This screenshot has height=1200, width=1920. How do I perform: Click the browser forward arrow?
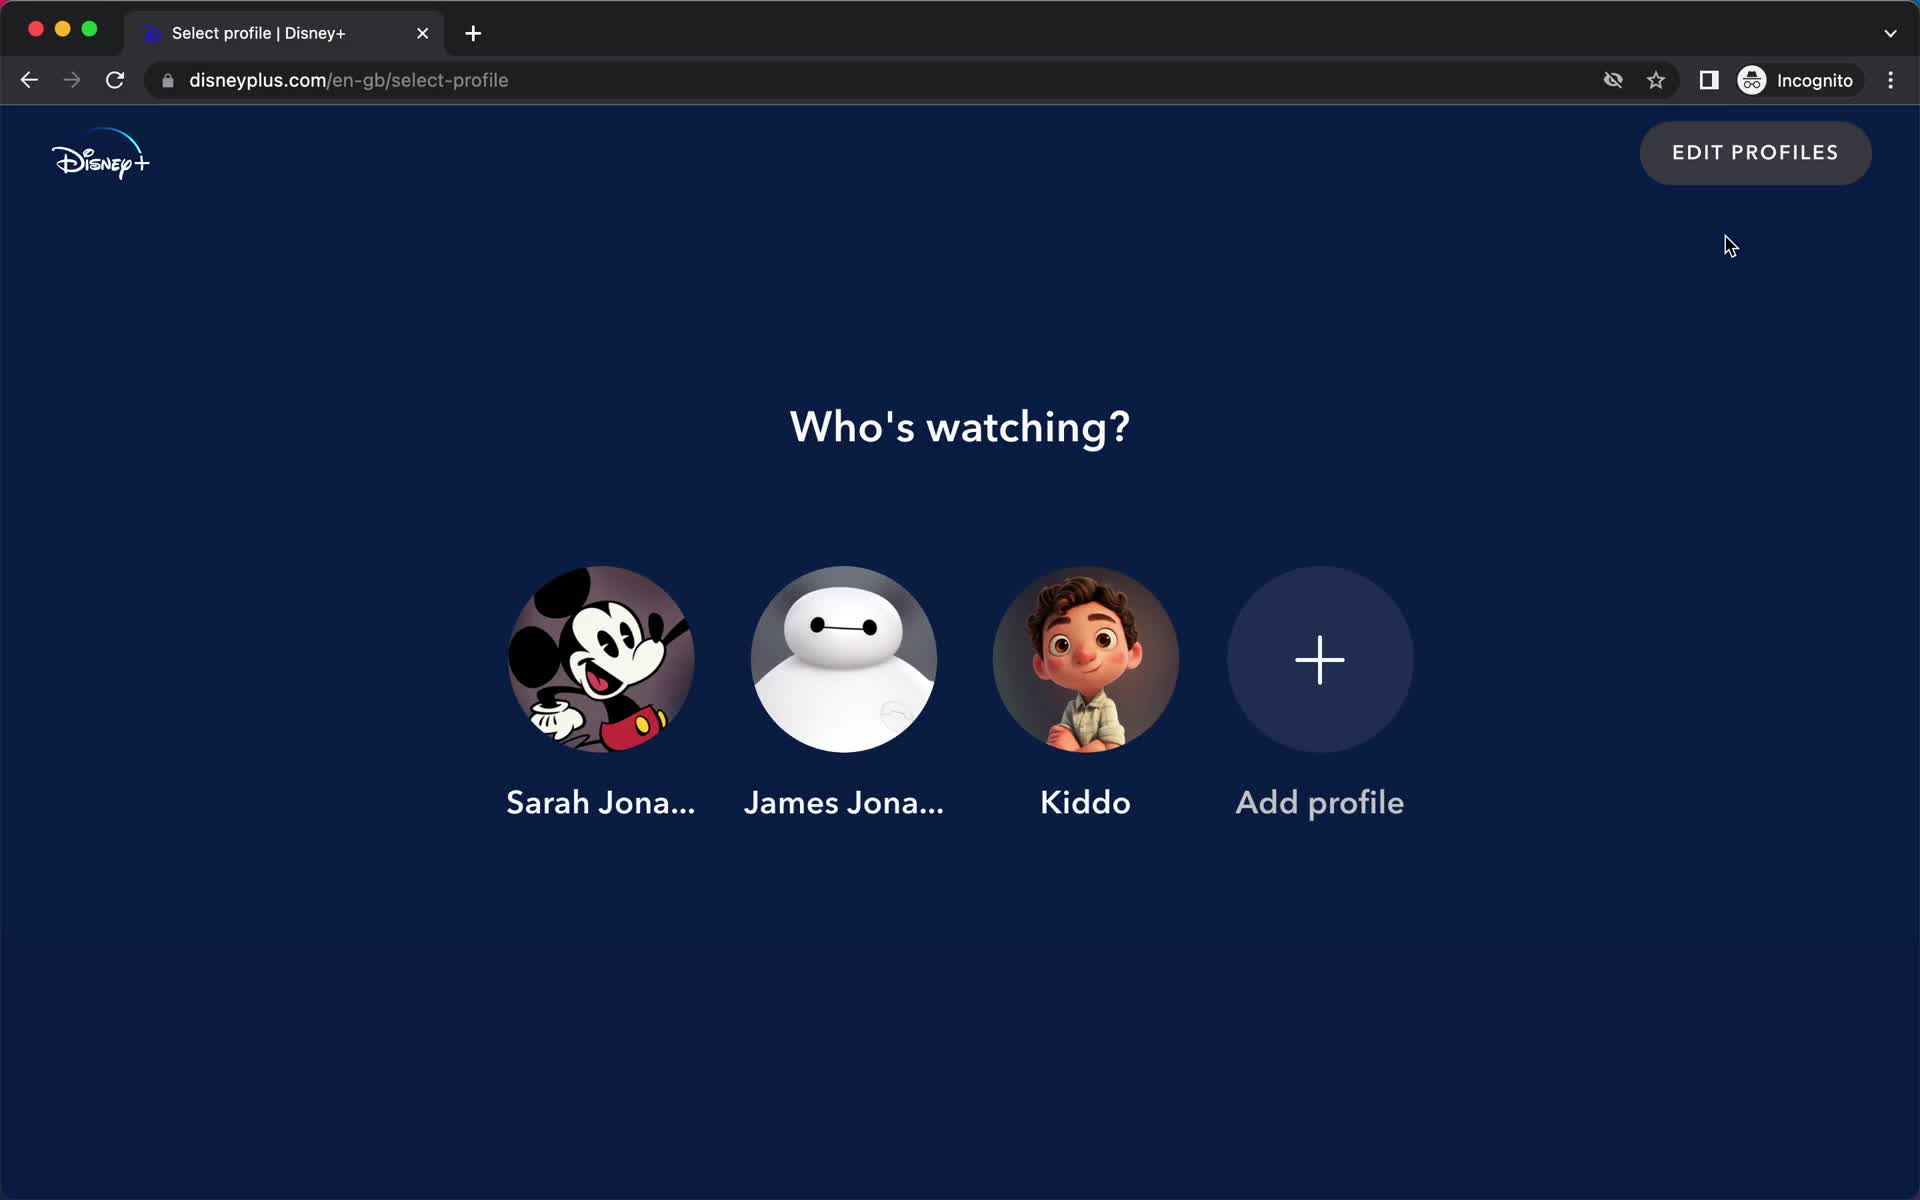click(72, 80)
